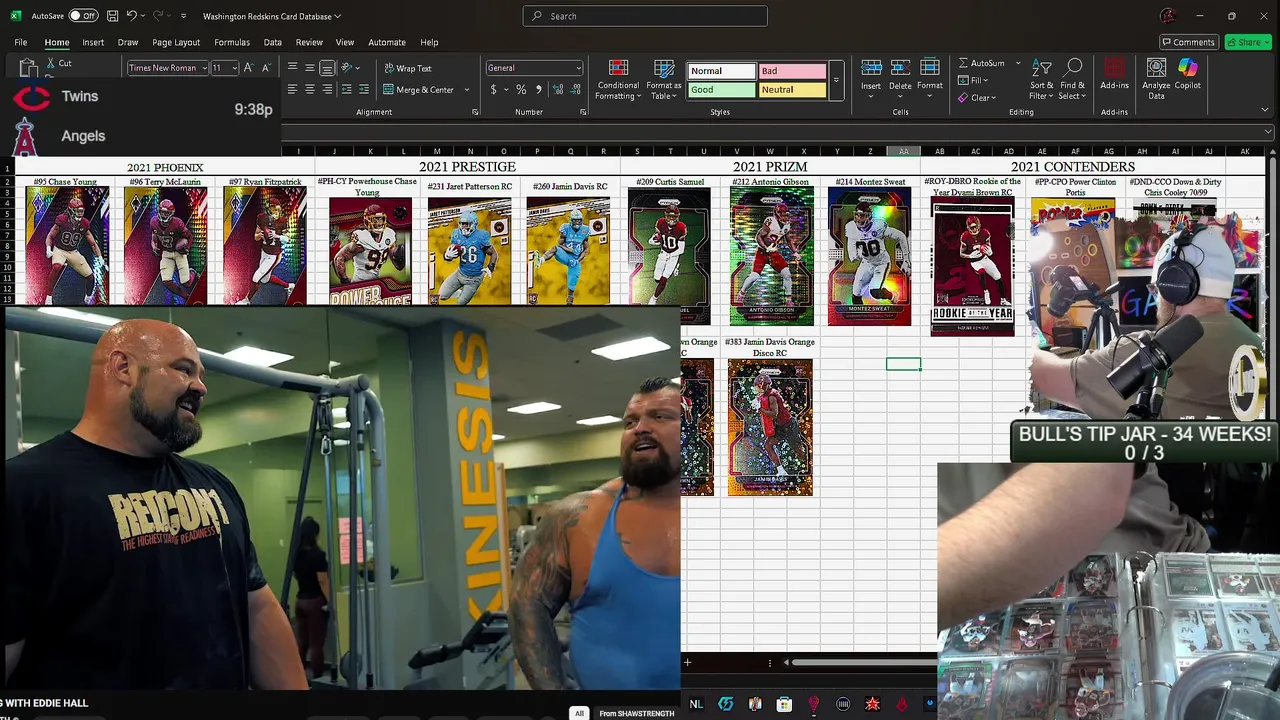The image size is (1280, 720).
Task: Toggle Wrap Text for the cell
Action: [x=408, y=68]
